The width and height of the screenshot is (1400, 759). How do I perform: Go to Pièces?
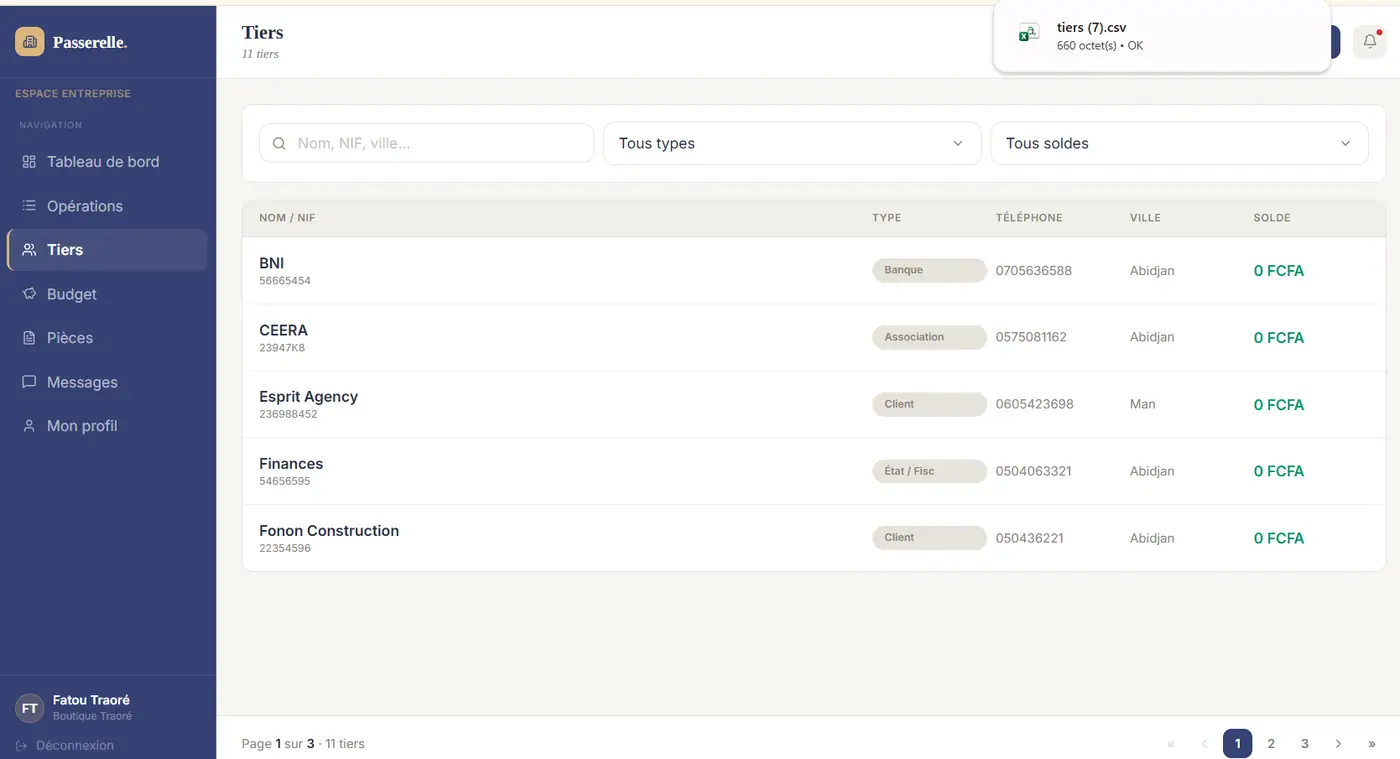[107, 338]
